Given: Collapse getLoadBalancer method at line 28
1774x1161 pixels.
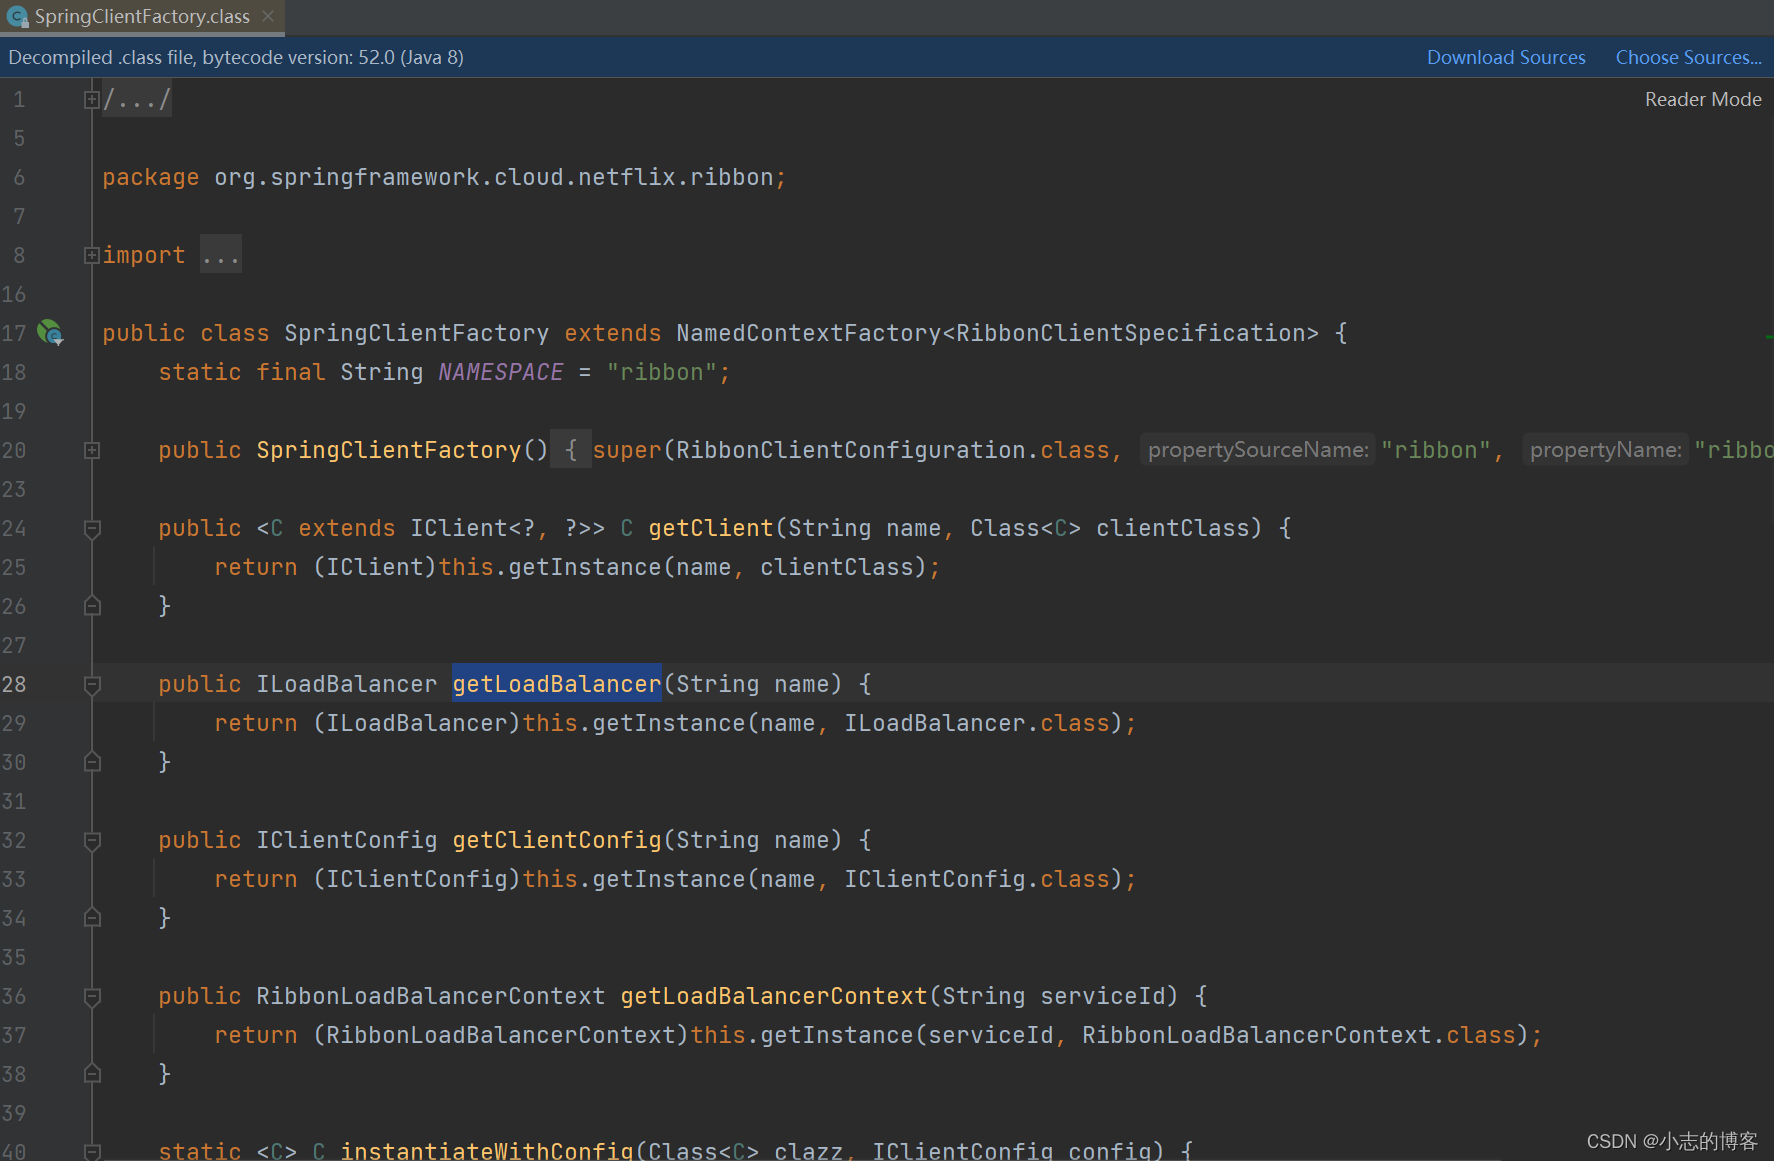Looking at the screenshot, I should coord(92,684).
